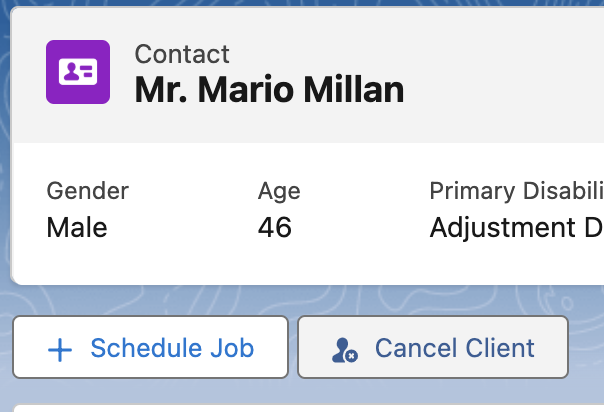This screenshot has height=412, width=604.
Task: Click the plus icon beside Schedule Job
Action: point(60,350)
